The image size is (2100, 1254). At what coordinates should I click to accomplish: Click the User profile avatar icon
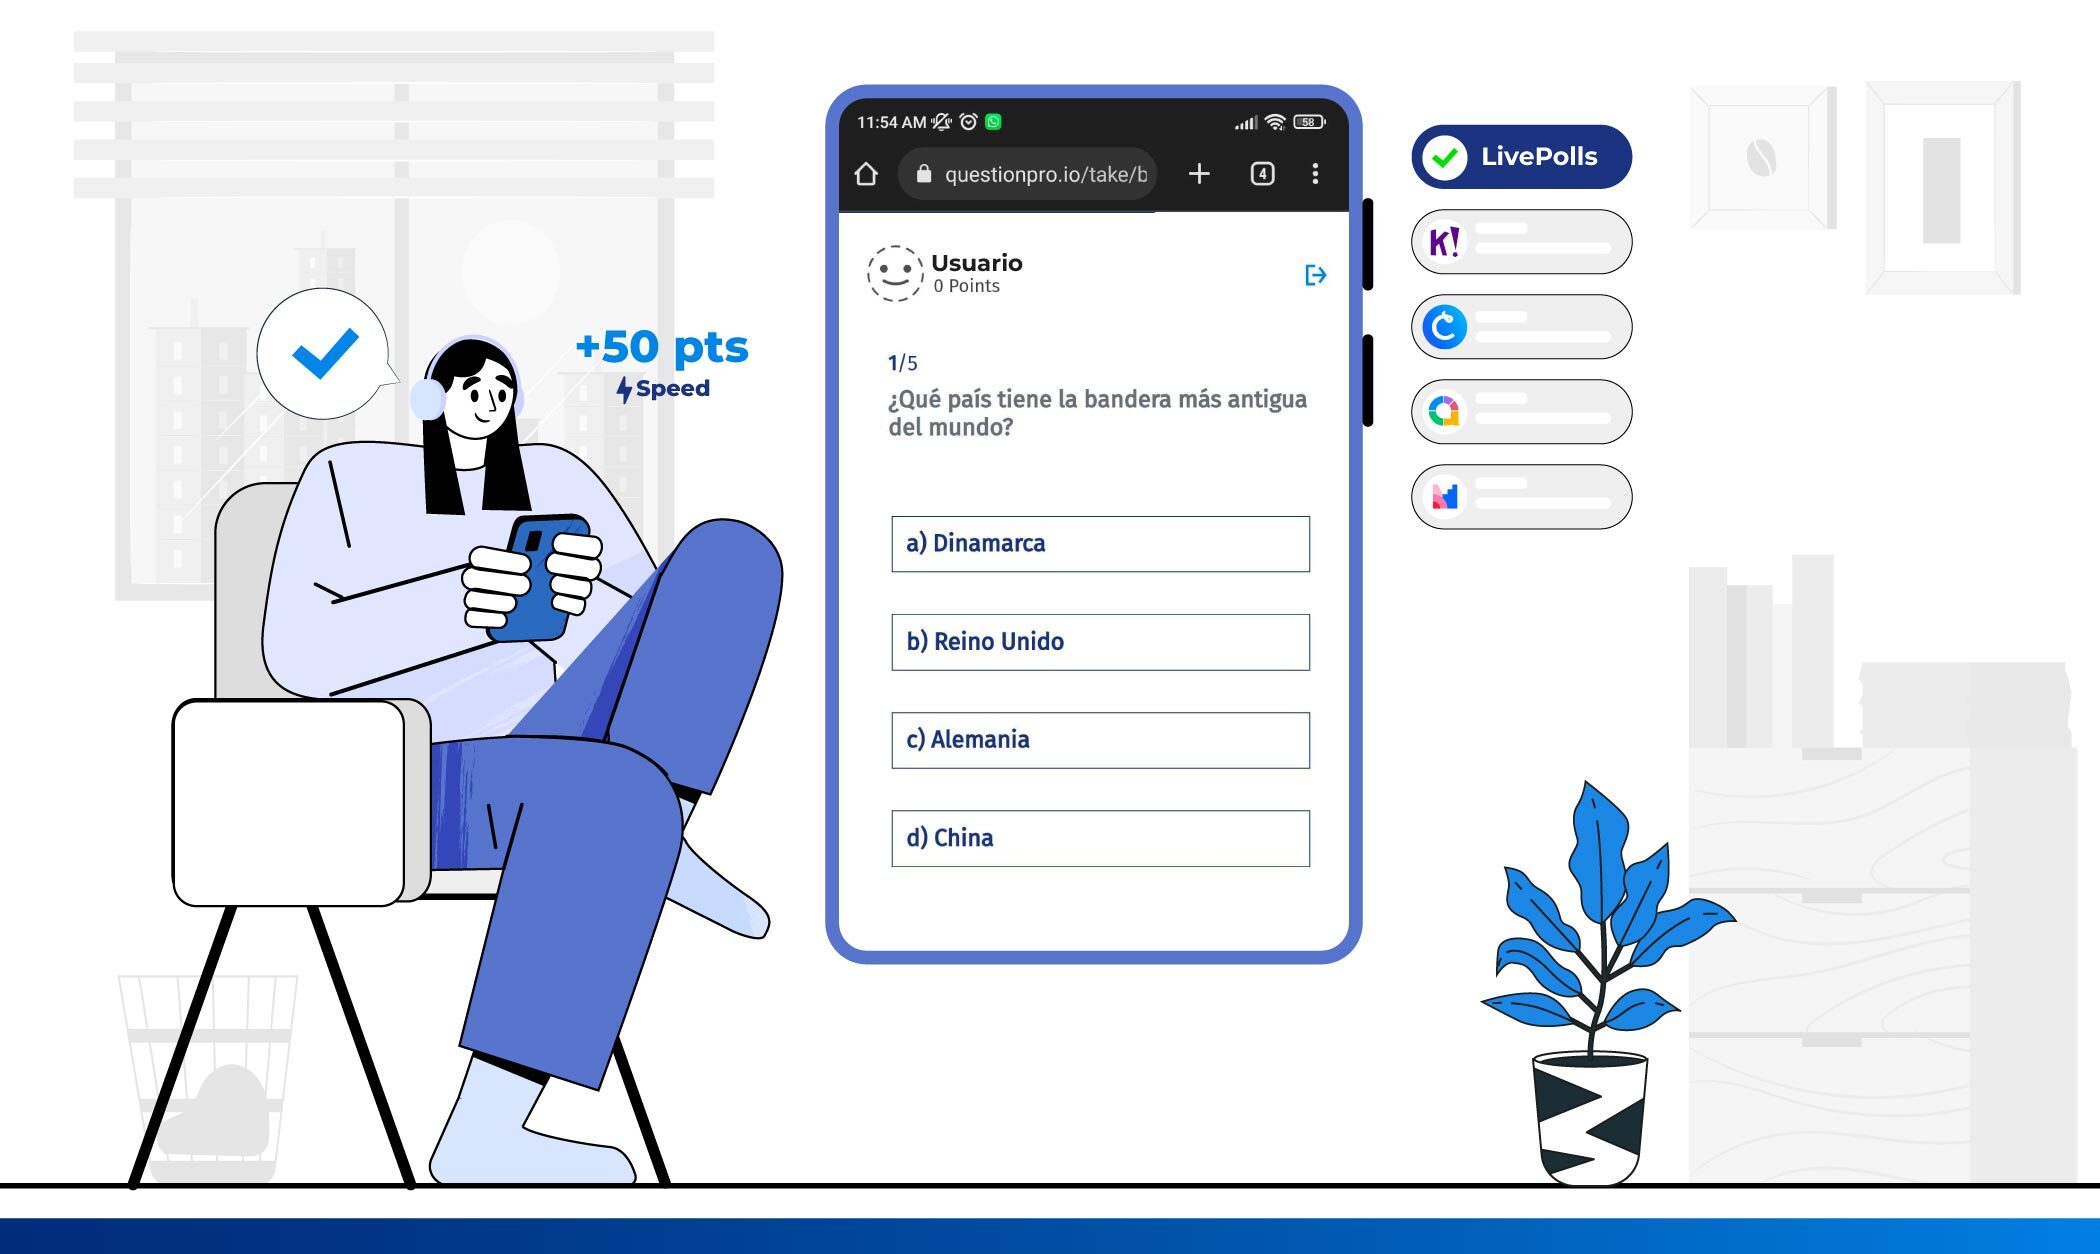pos(897,273)
